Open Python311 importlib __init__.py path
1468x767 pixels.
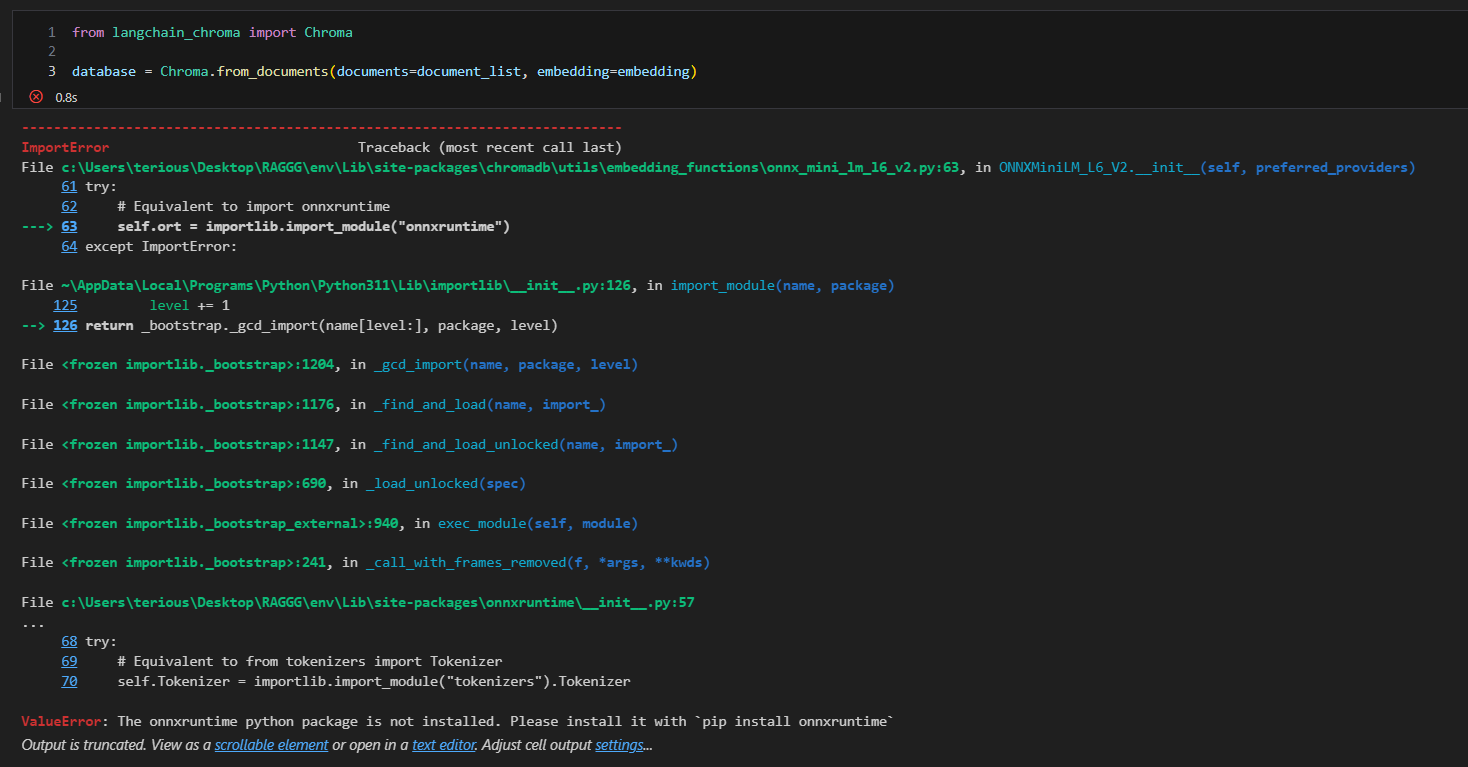pyautogui.click(x=346, y=286)
